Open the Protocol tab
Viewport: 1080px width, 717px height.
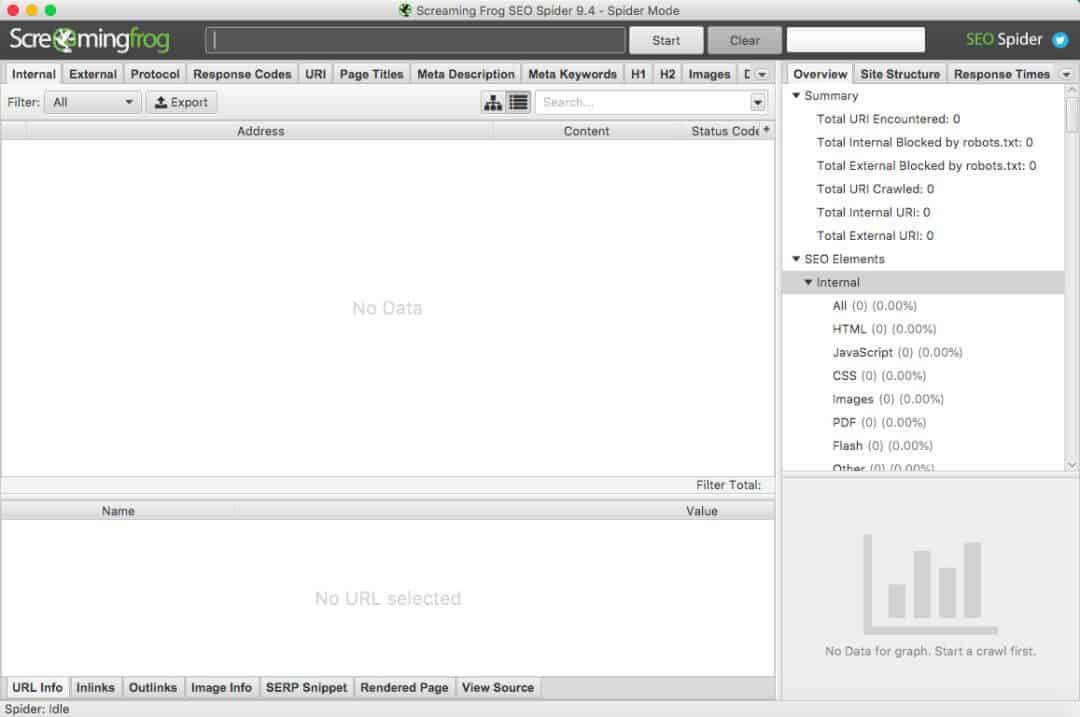pyautogui.click(x=155, y=74)
